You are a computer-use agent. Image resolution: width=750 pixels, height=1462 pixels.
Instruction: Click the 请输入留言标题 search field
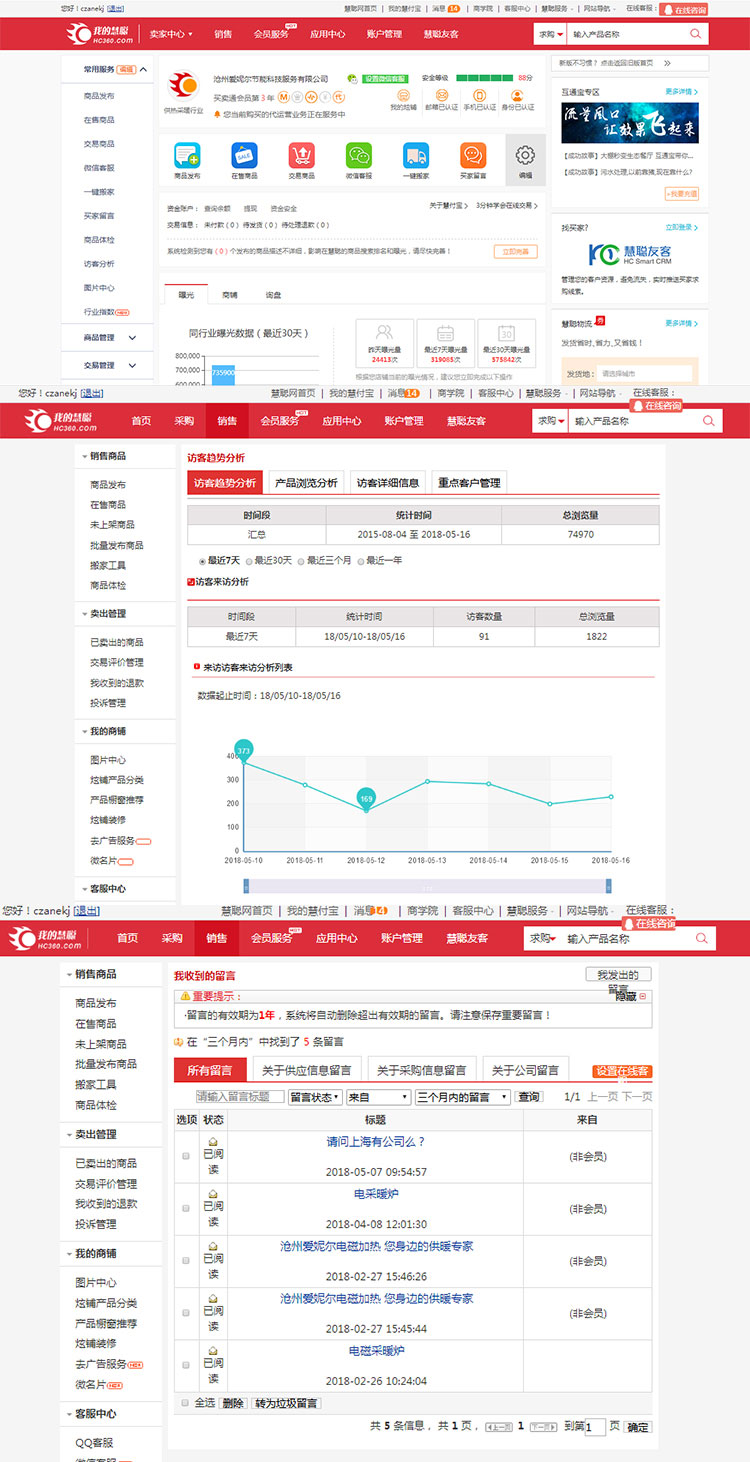pos(240,1097)
